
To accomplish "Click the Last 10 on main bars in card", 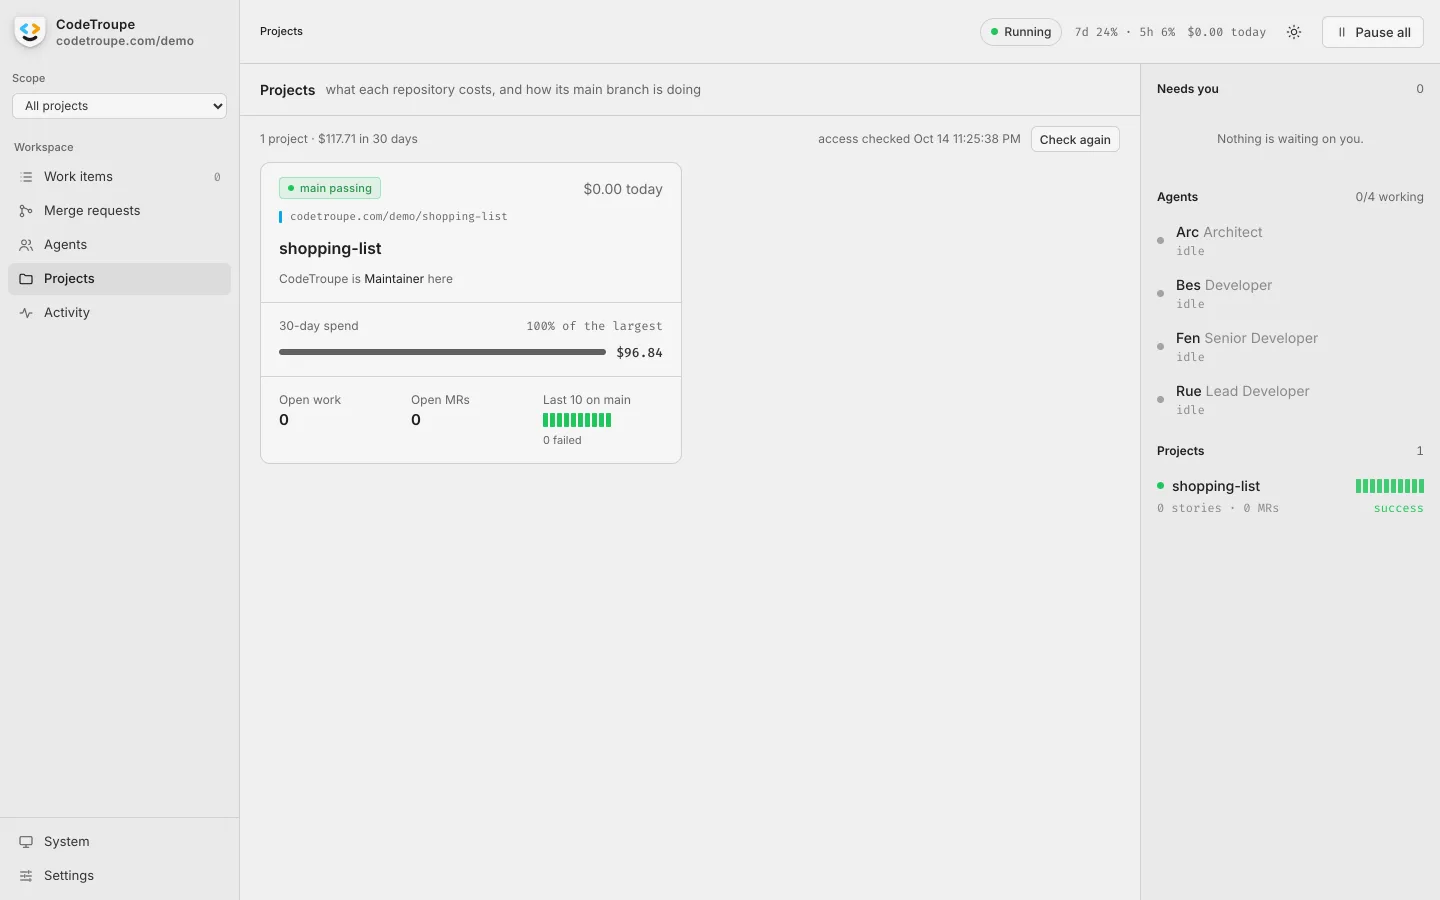I will (577, 421).
